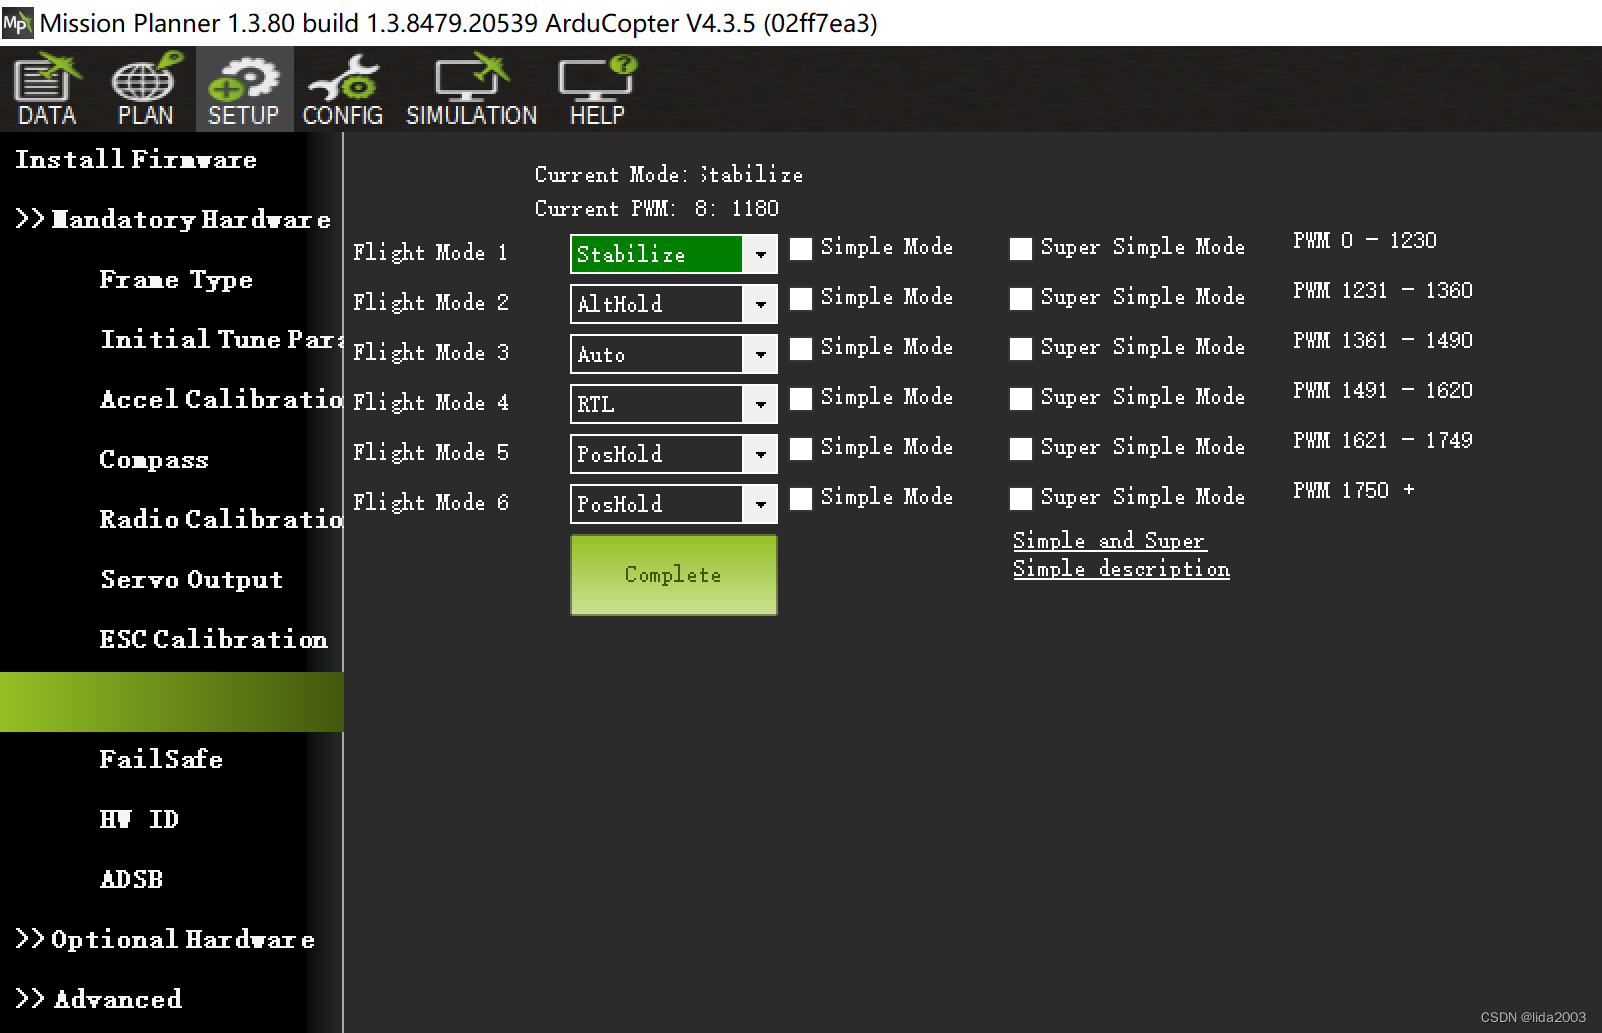
Task: Click the Flight Mode 1 label
Action: coord(430,252)
